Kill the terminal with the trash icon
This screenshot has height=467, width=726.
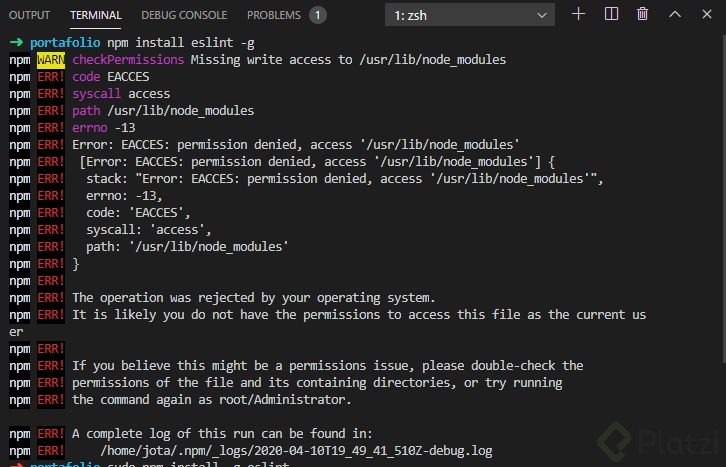[x=642, y=15]
